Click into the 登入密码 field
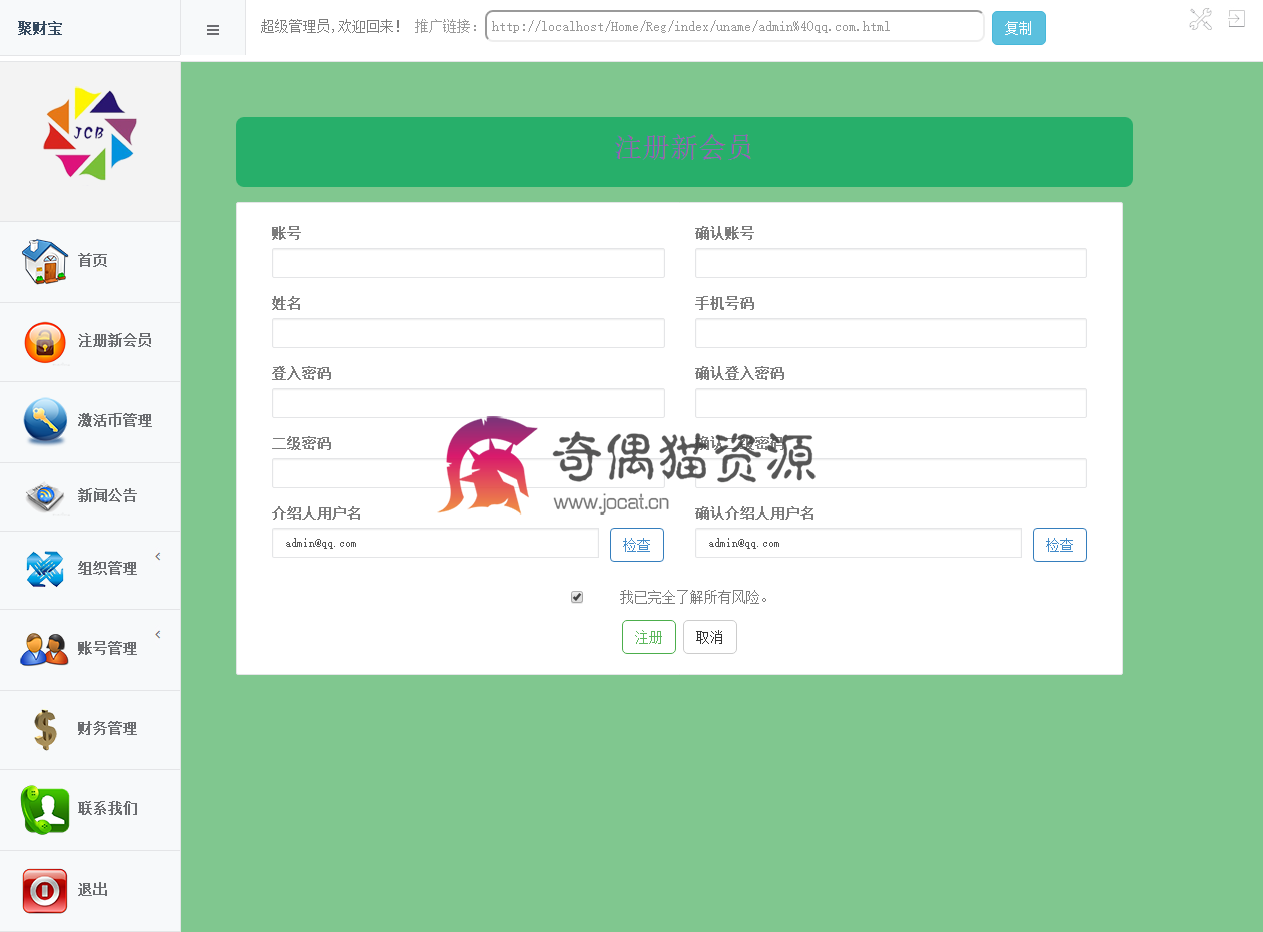This screenshot has width=1263, height=932. (x=468, y=403)
